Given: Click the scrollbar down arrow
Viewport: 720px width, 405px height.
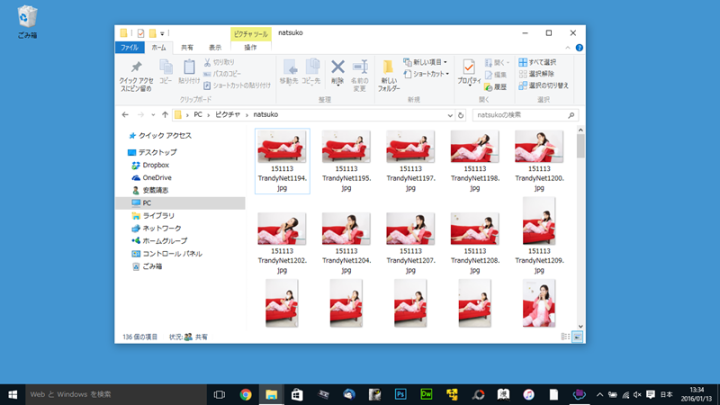Looking at the screenshot, I should (x=580, y=326).
